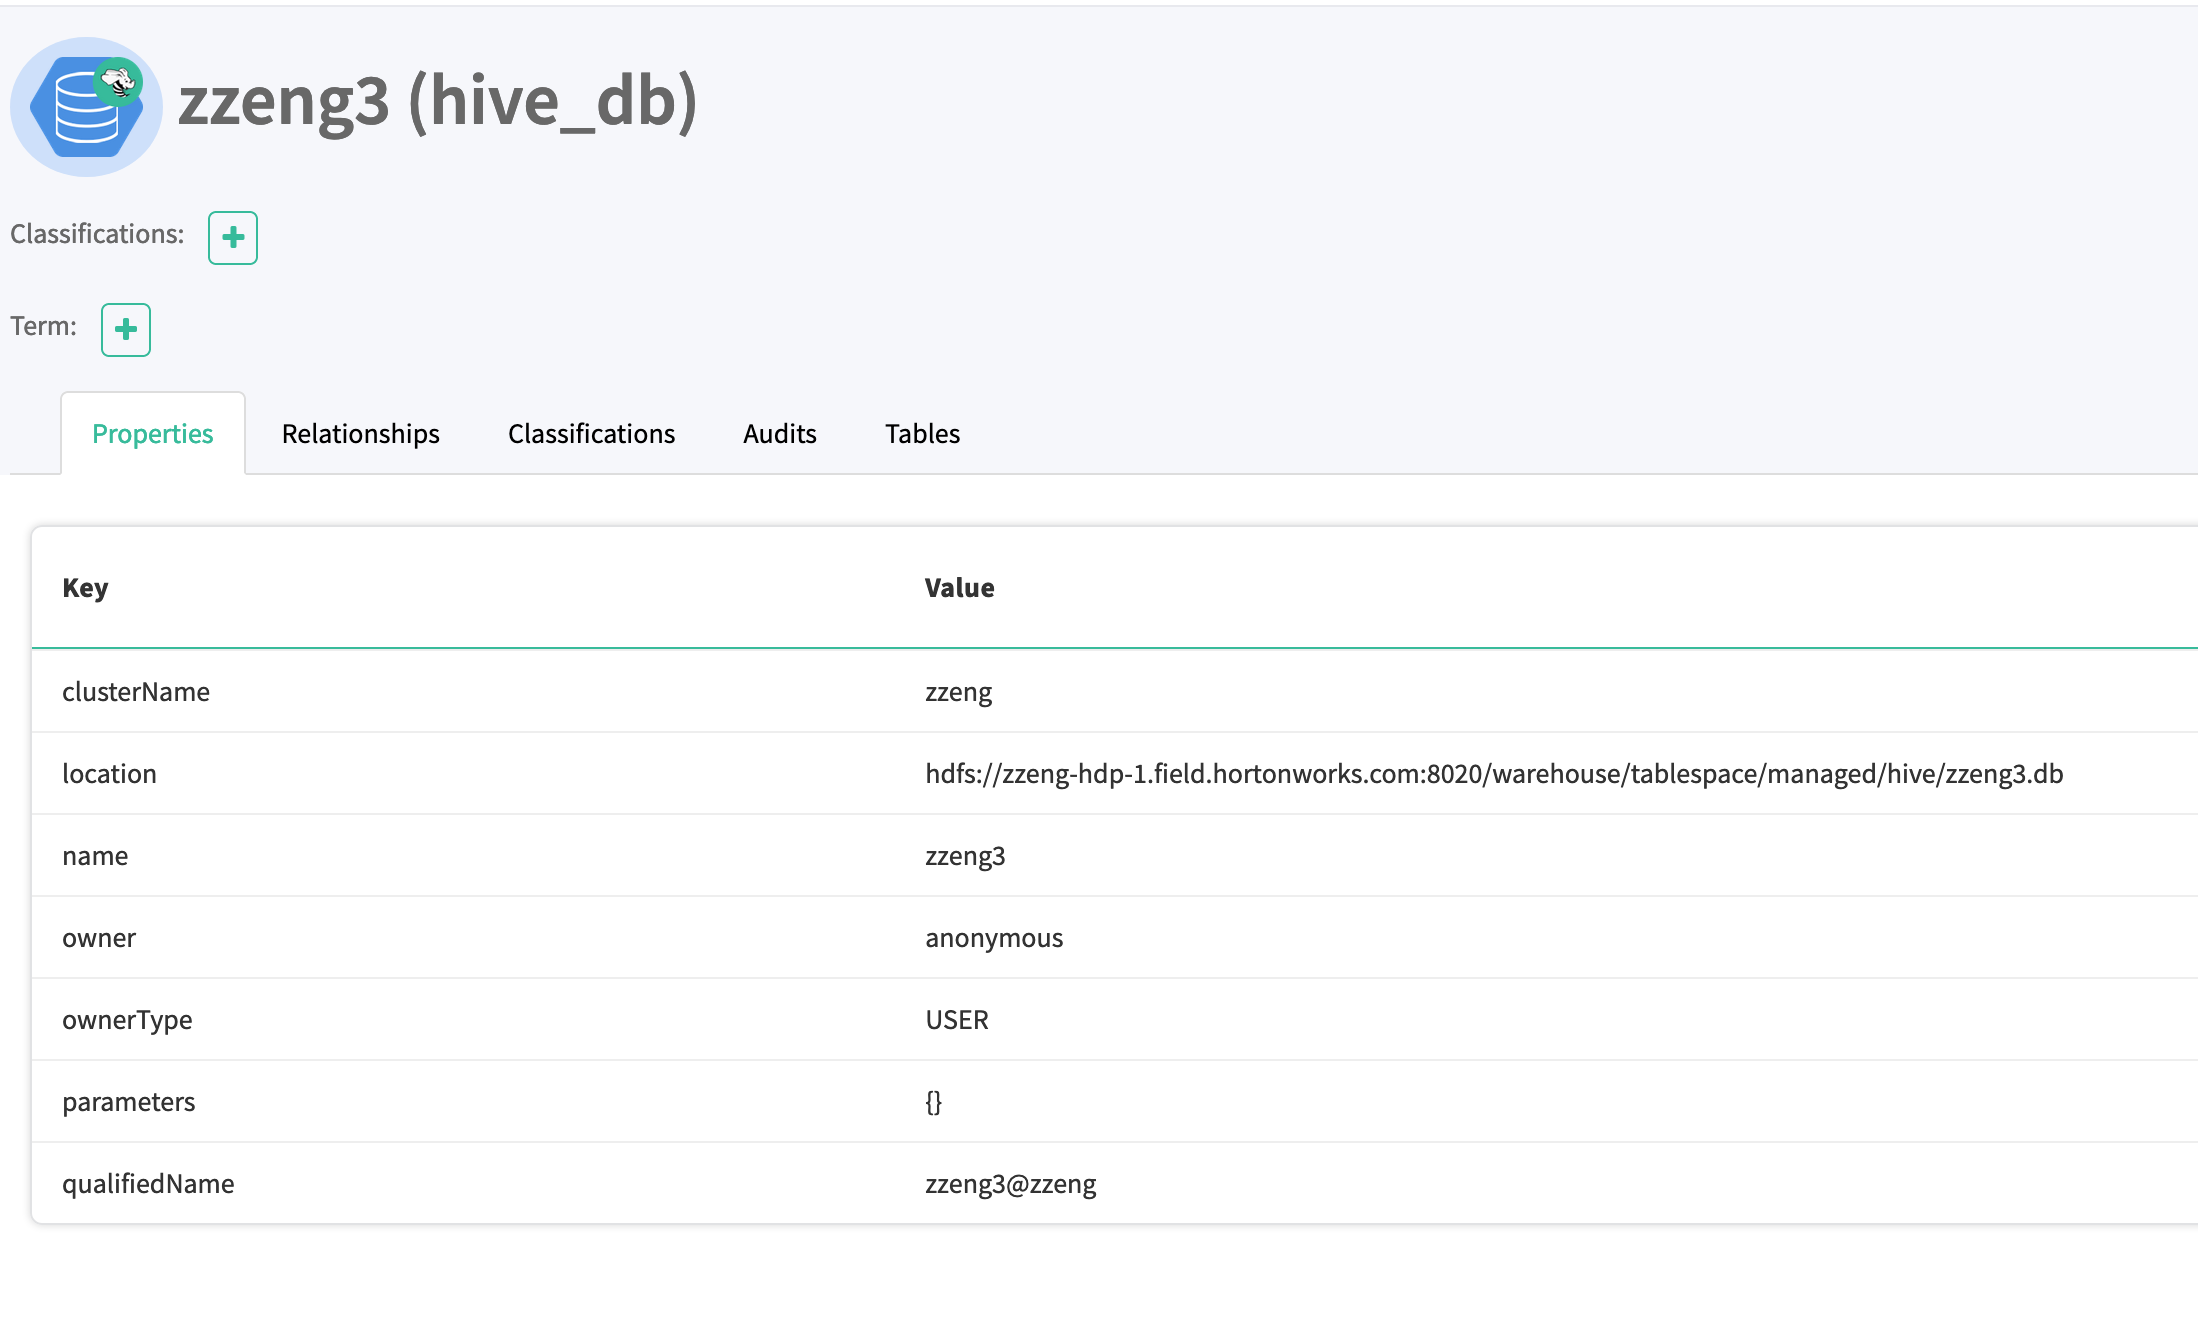Show the Tables tab
2198x1324 pixels.
pyautogui.click(x=922, y=434)
